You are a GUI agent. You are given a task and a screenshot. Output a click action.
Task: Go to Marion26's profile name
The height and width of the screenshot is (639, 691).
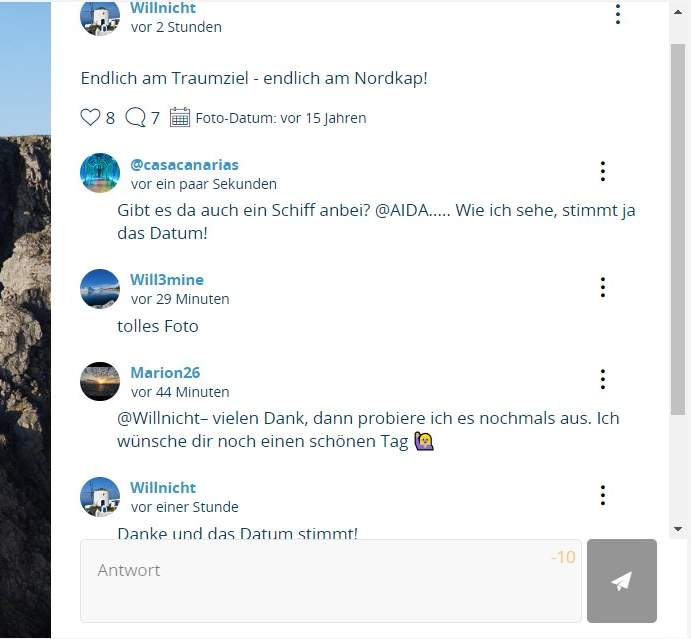tap(165, 373)
